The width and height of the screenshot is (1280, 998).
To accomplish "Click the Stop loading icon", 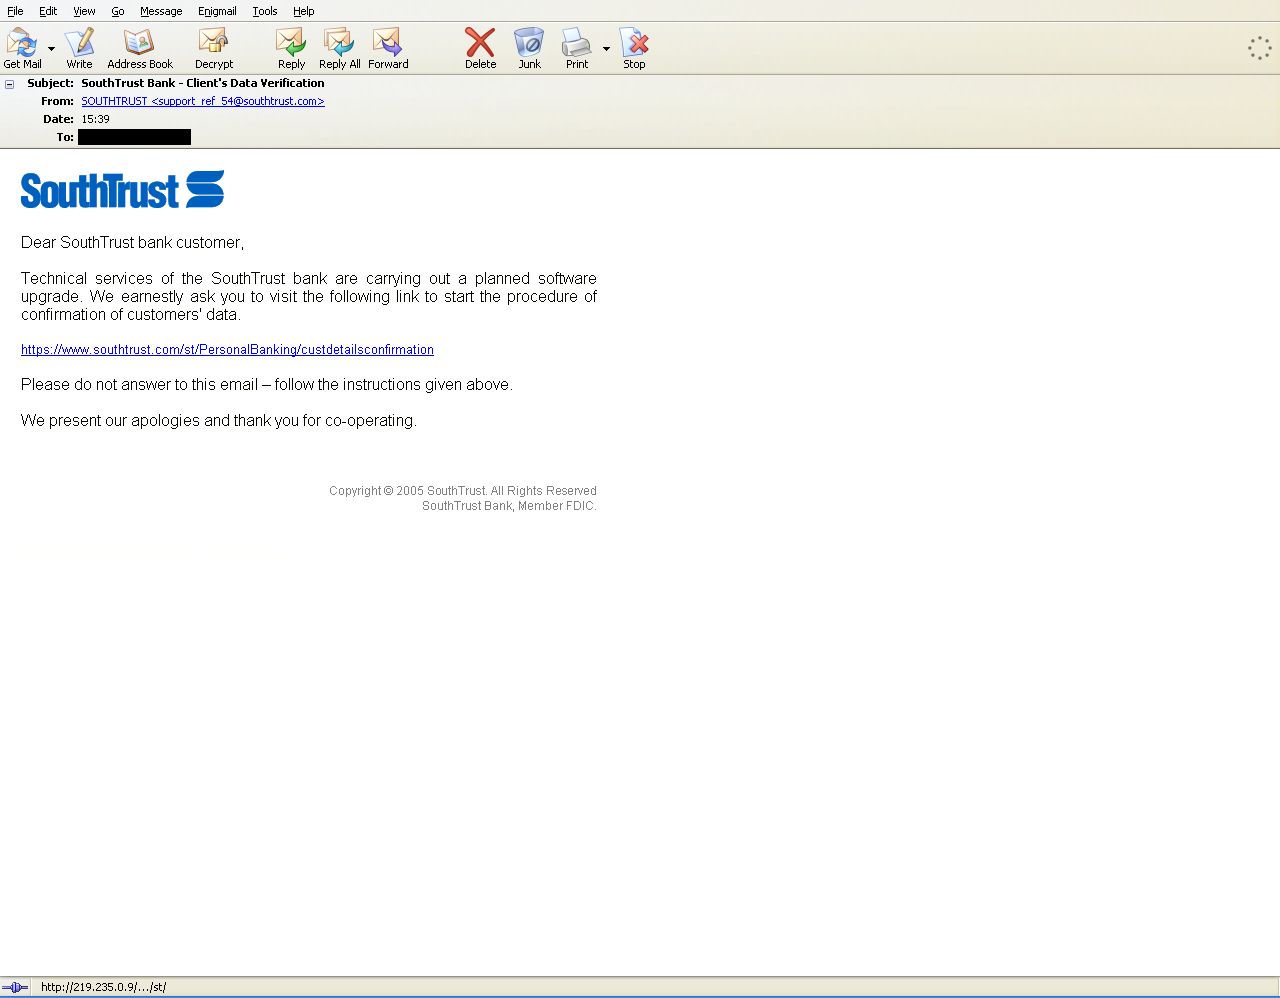I will tap(634, 48).
